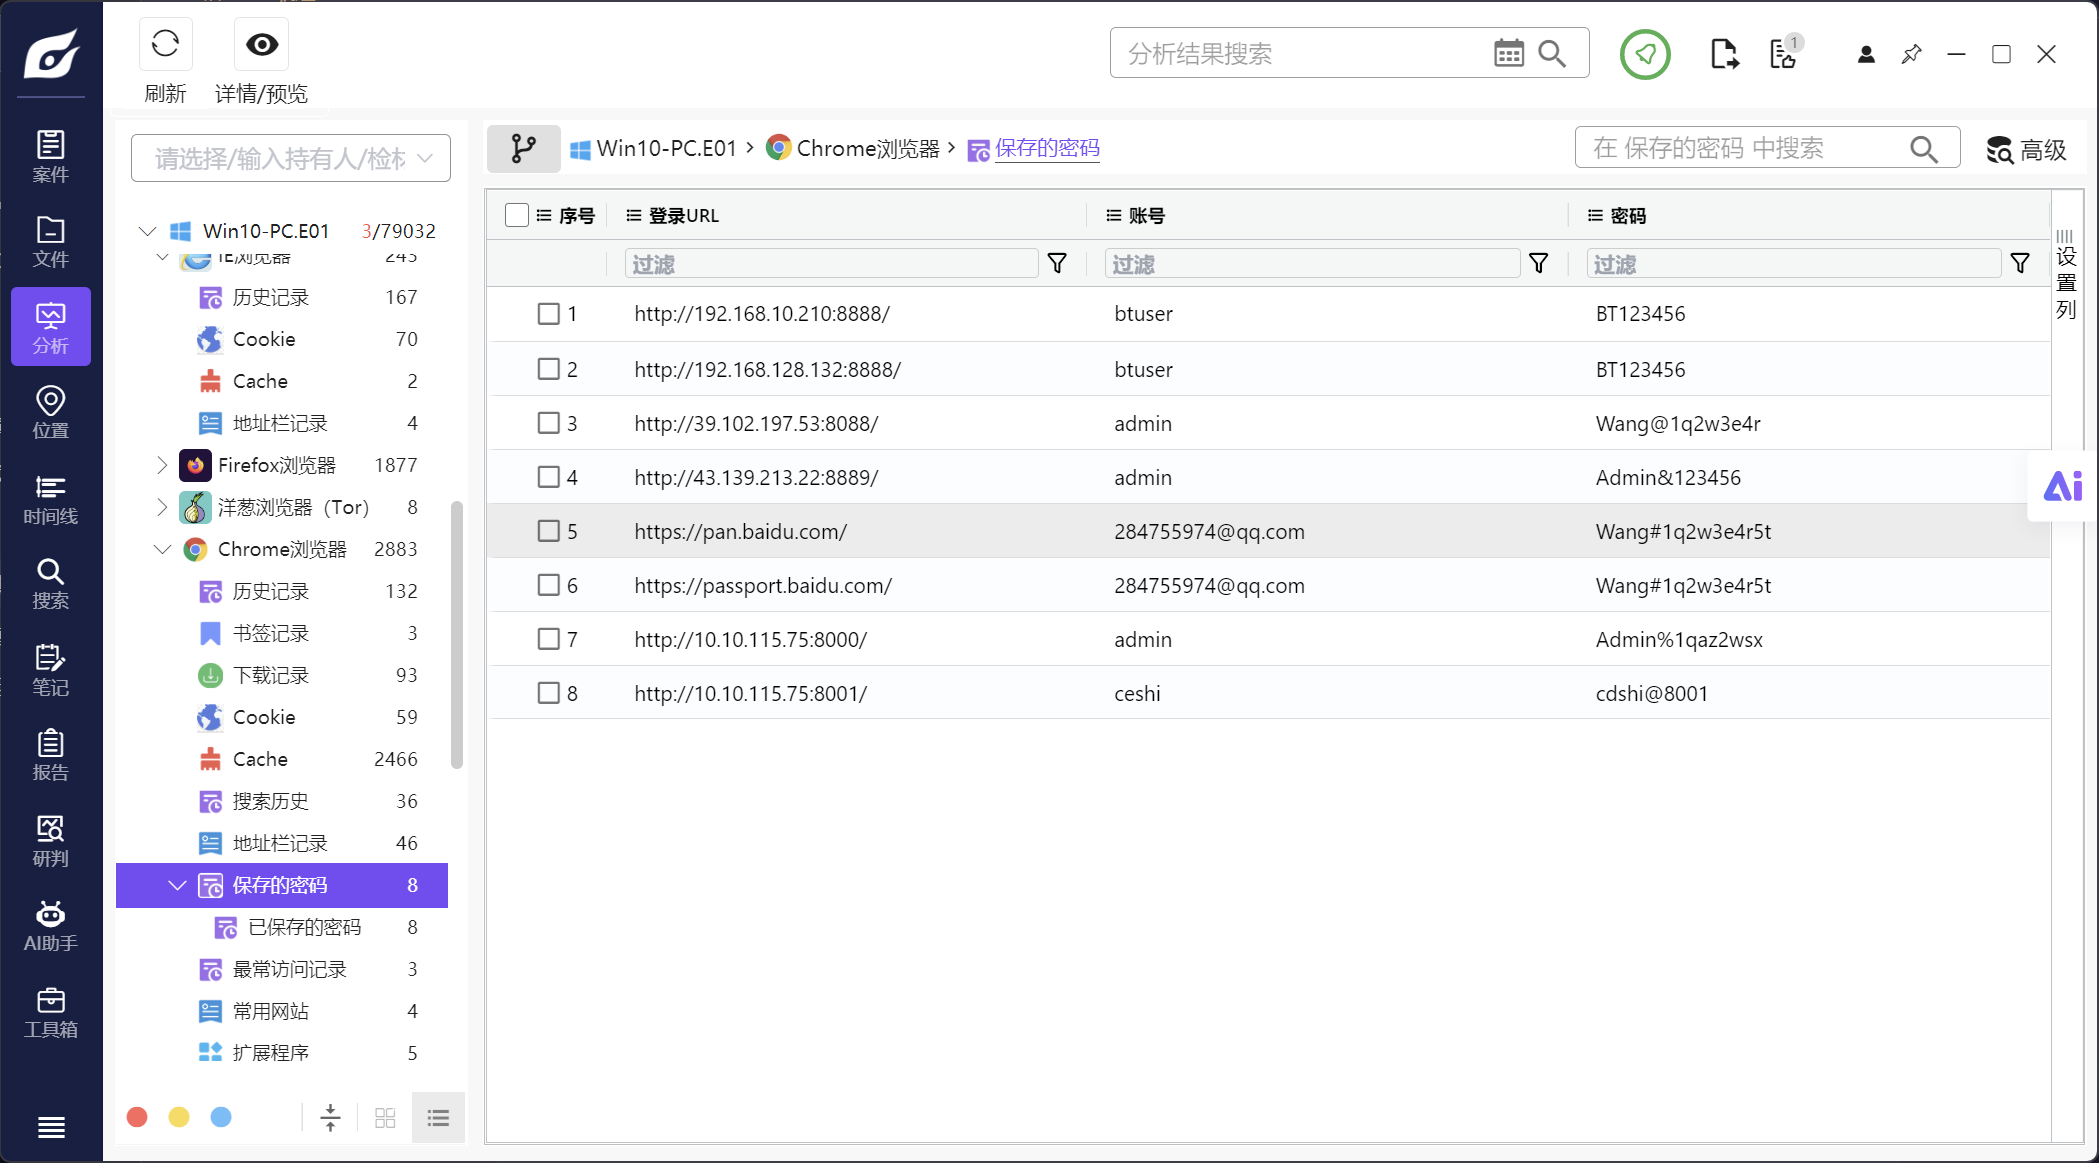Screen dimensions: 2099x1163
Task: Open the 详情/预览 eye icon
Action: pyautogui.click(x=262, y=44)
